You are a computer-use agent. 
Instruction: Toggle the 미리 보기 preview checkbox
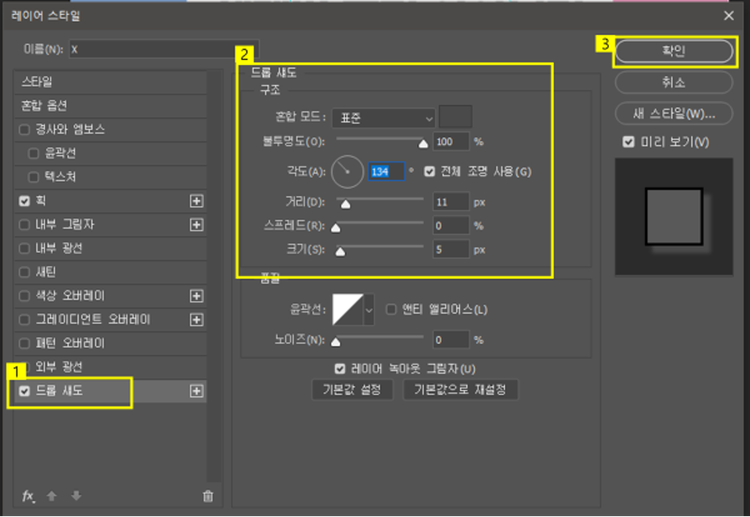pyautogui.click(x=629, y=142)
